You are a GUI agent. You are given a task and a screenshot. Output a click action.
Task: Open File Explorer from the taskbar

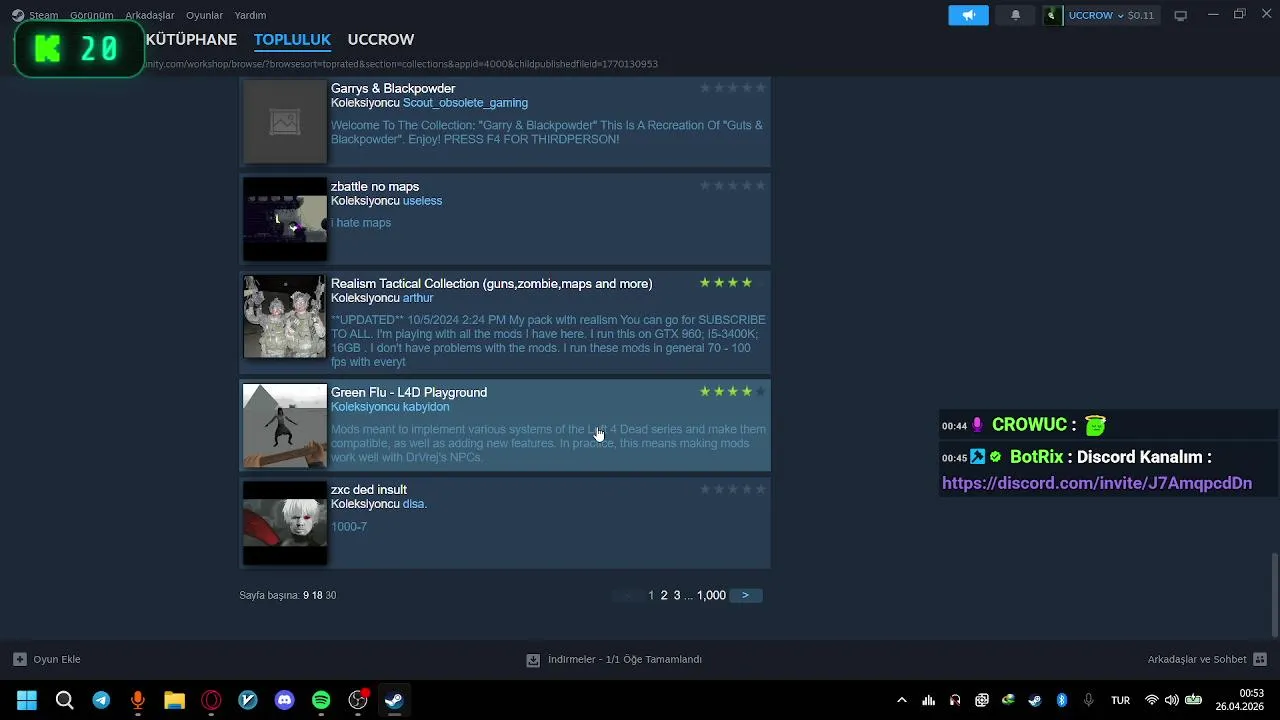click(174, 700)
